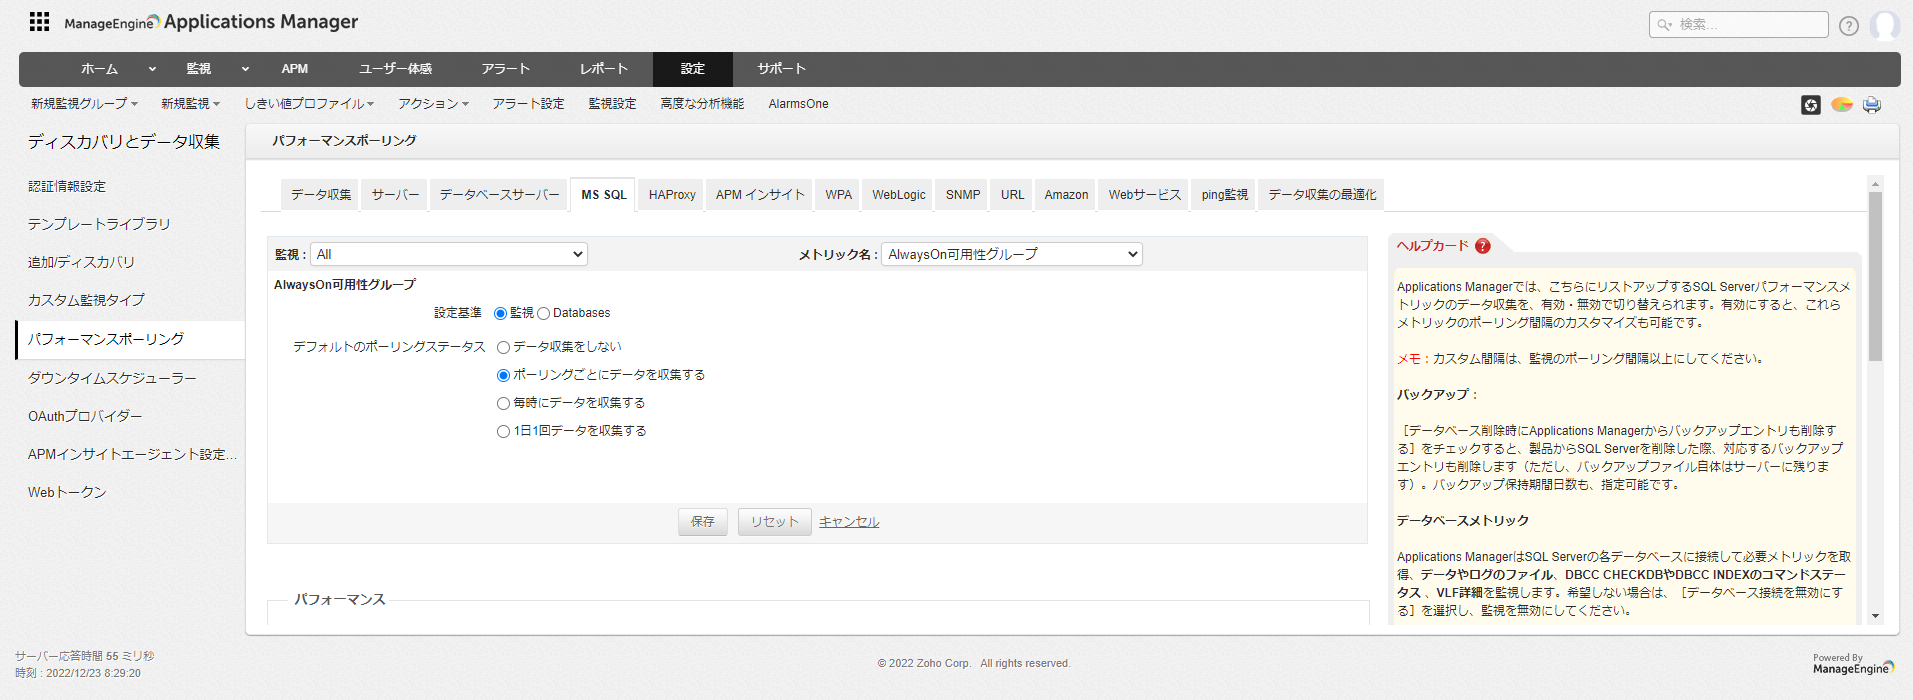The image size is (1913, 700).
Task: Select データ収集をしない radio option
Action: tap(504, 348)
